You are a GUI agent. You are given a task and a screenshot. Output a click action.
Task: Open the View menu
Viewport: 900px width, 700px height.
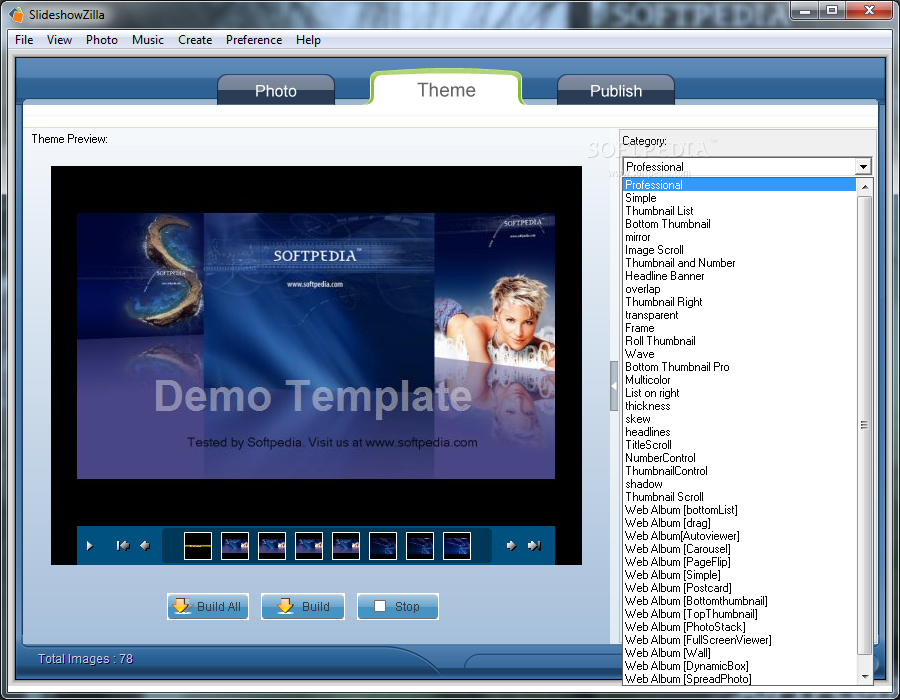[x=59, y=40]
